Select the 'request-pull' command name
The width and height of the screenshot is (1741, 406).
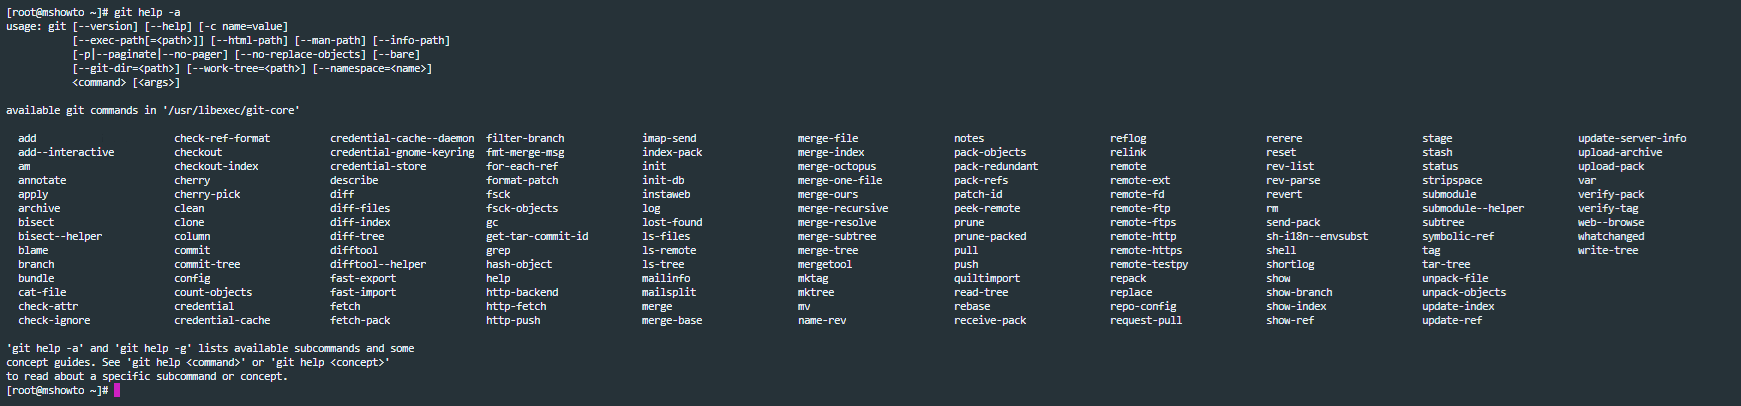[1146, 320]
